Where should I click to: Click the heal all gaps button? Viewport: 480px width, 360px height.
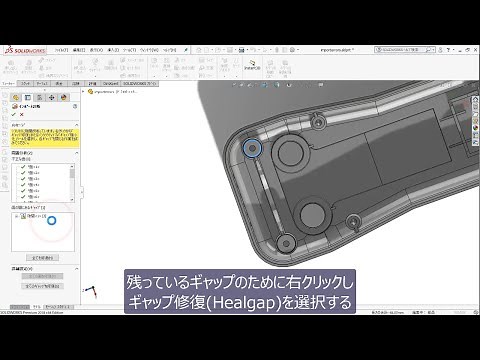(42, 286)
